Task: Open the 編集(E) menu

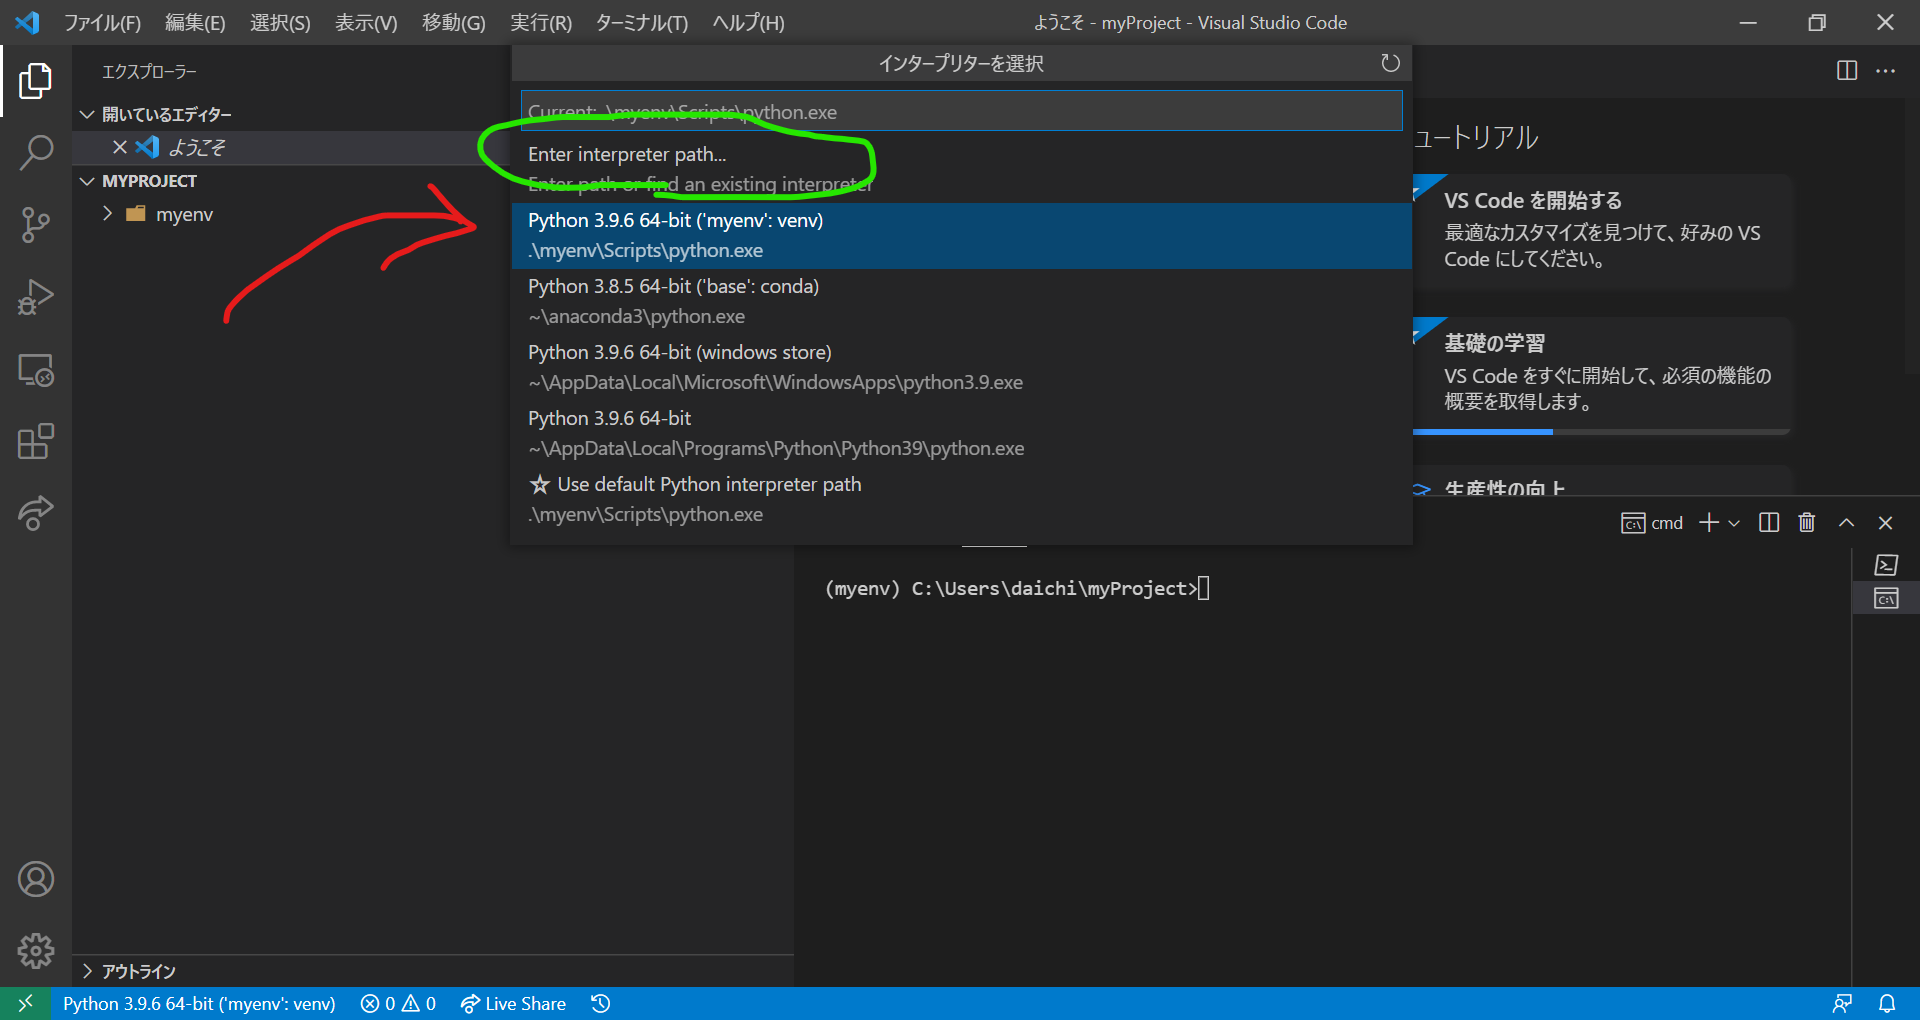Action: point(195,22)
